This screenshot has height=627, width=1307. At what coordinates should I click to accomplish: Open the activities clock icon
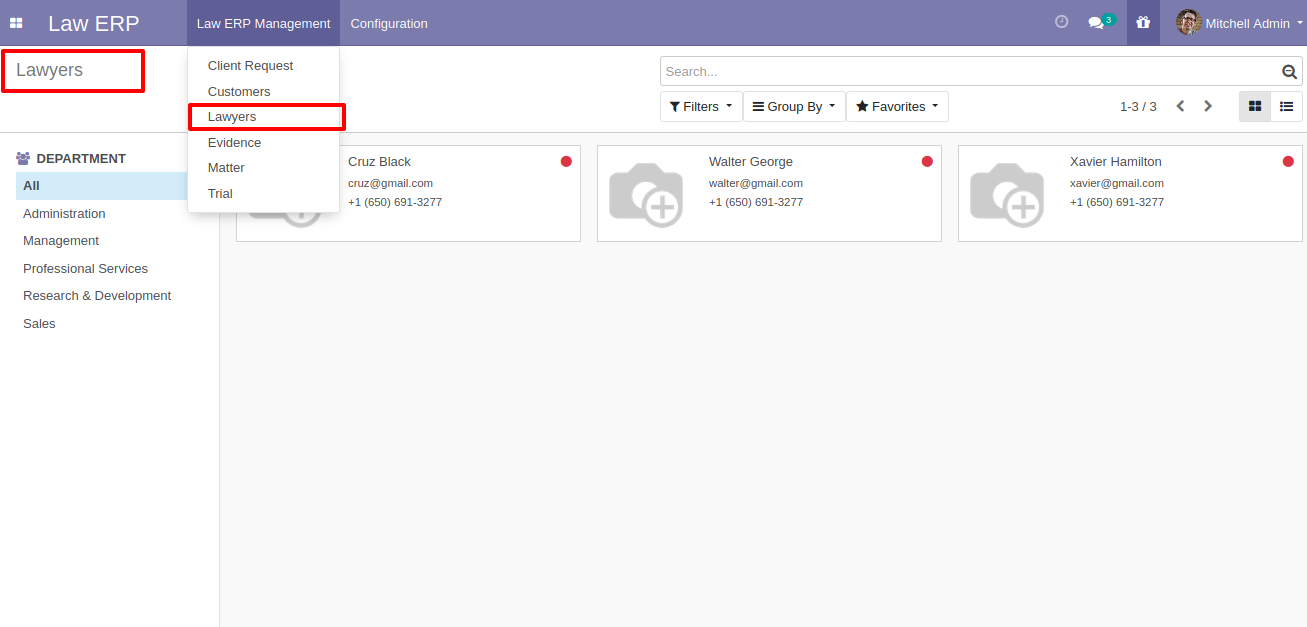point(1062,22)
